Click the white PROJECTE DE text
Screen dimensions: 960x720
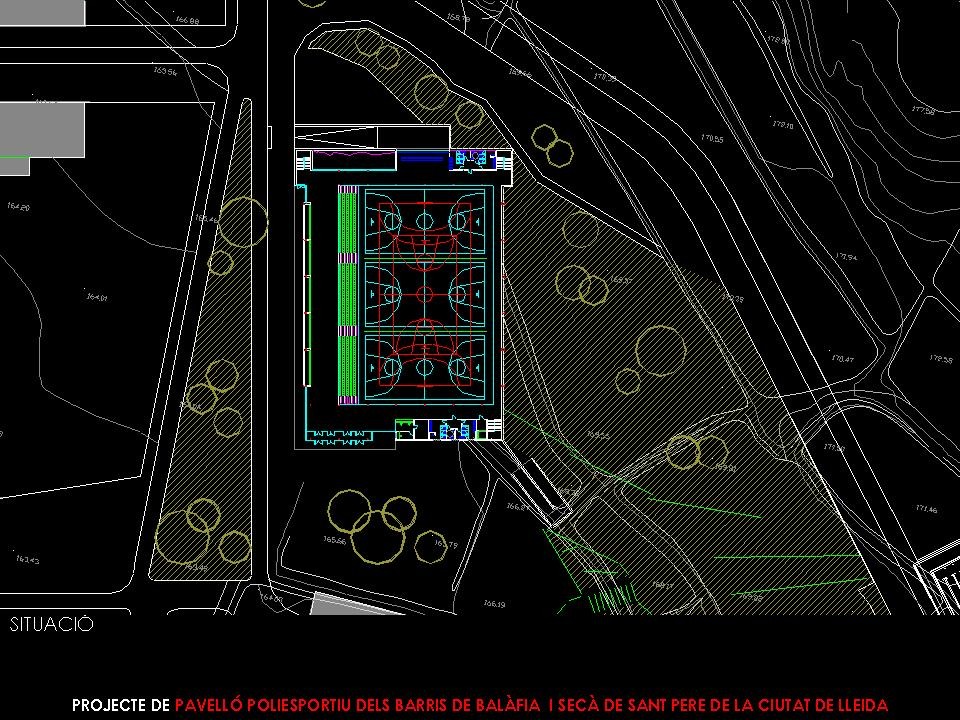pyautogui.click(x=120, y=704)
